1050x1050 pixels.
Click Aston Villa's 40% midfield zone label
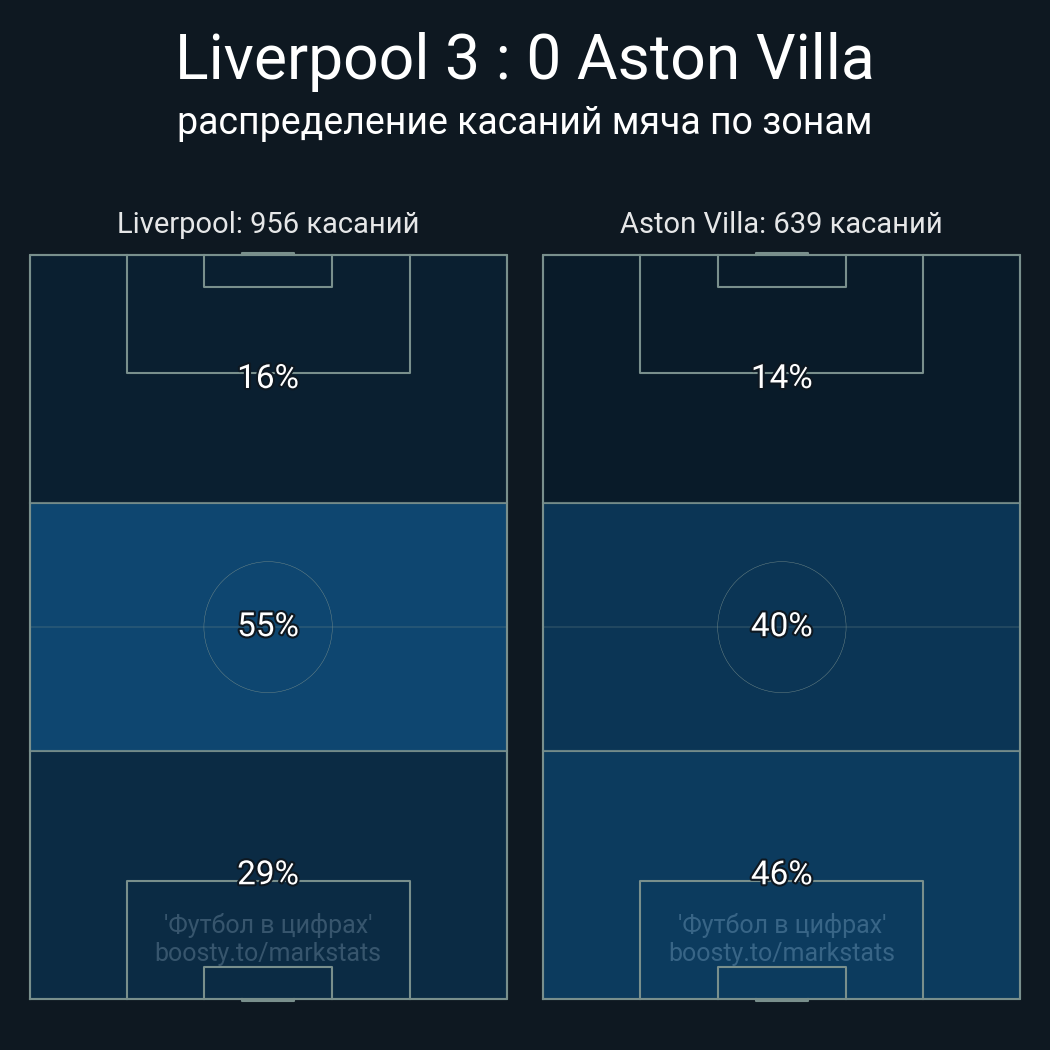(781, 625)
